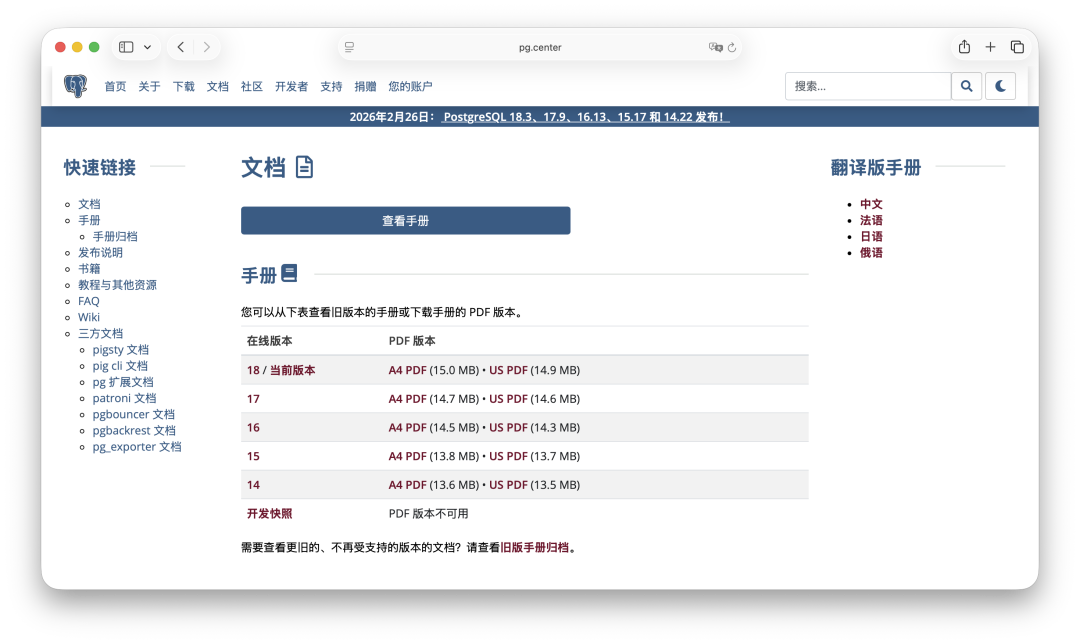Viewport: 1080px width, 644px height.
Task: Open the page reader icon in address bar
Action: click(x=349, y=47)
